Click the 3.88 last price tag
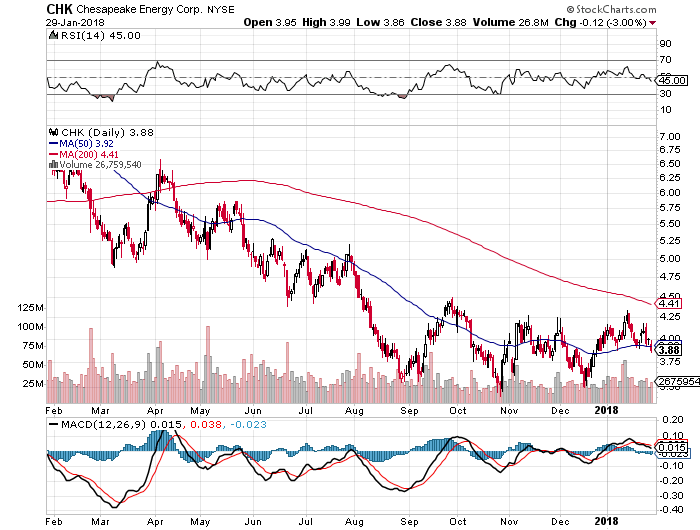Viewport: 700px width, 530px height. [x=668, y=350]
